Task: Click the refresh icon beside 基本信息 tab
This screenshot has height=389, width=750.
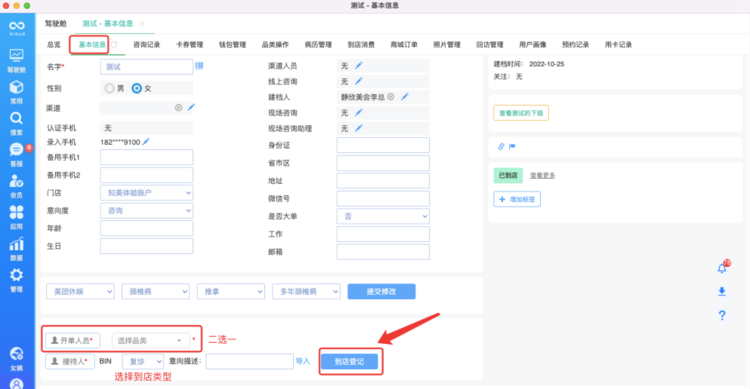Action: coord(114,44)
